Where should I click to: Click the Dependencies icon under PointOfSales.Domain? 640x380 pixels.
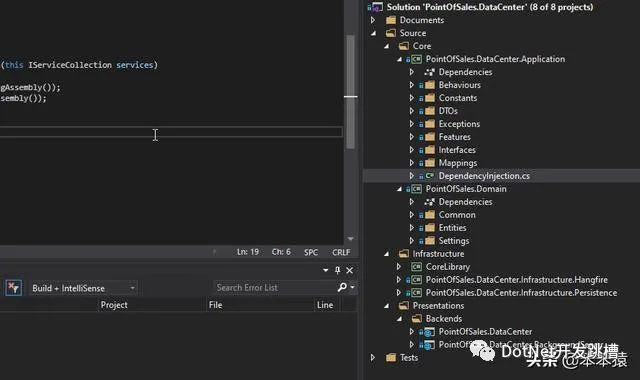click(x=429, y=202)
